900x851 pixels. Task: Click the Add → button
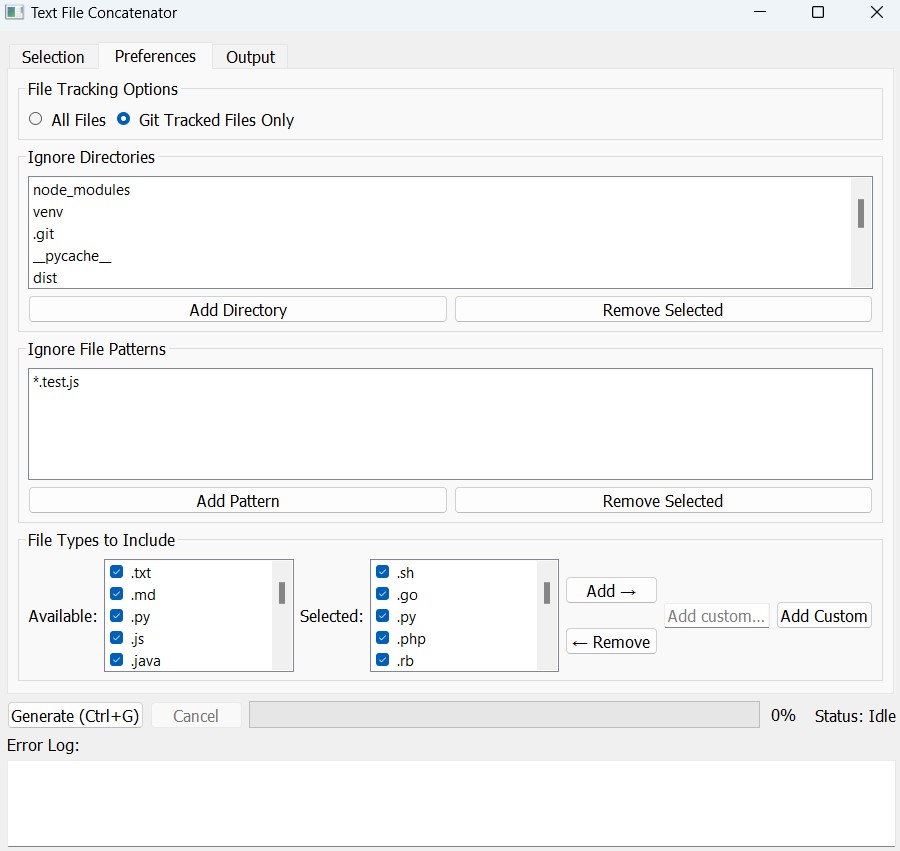click(x=611, y=590)
